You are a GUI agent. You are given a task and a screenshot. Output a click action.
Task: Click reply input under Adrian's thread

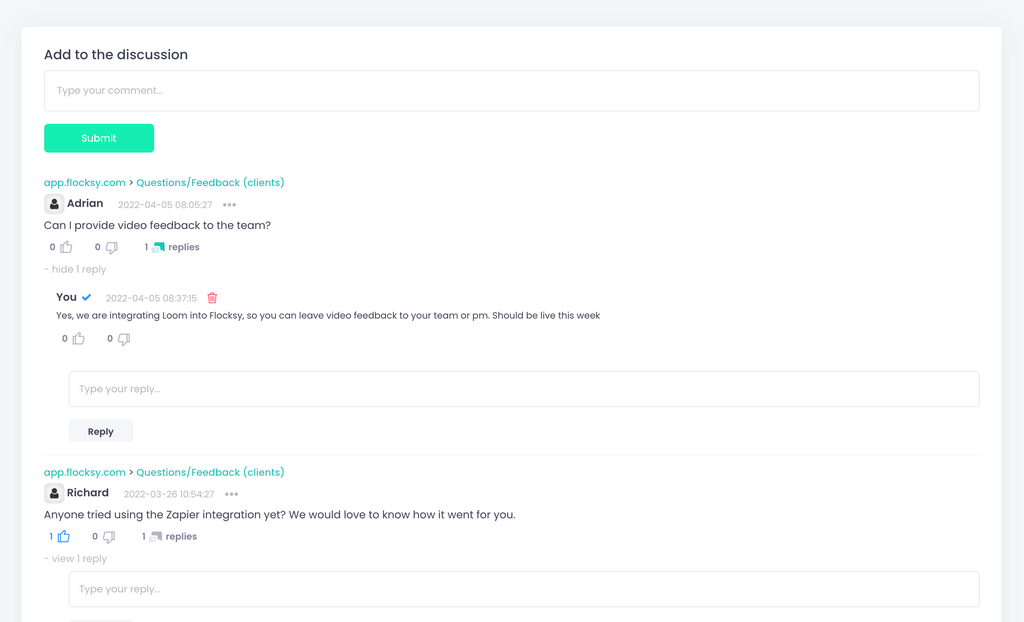[x=523, y=389]
